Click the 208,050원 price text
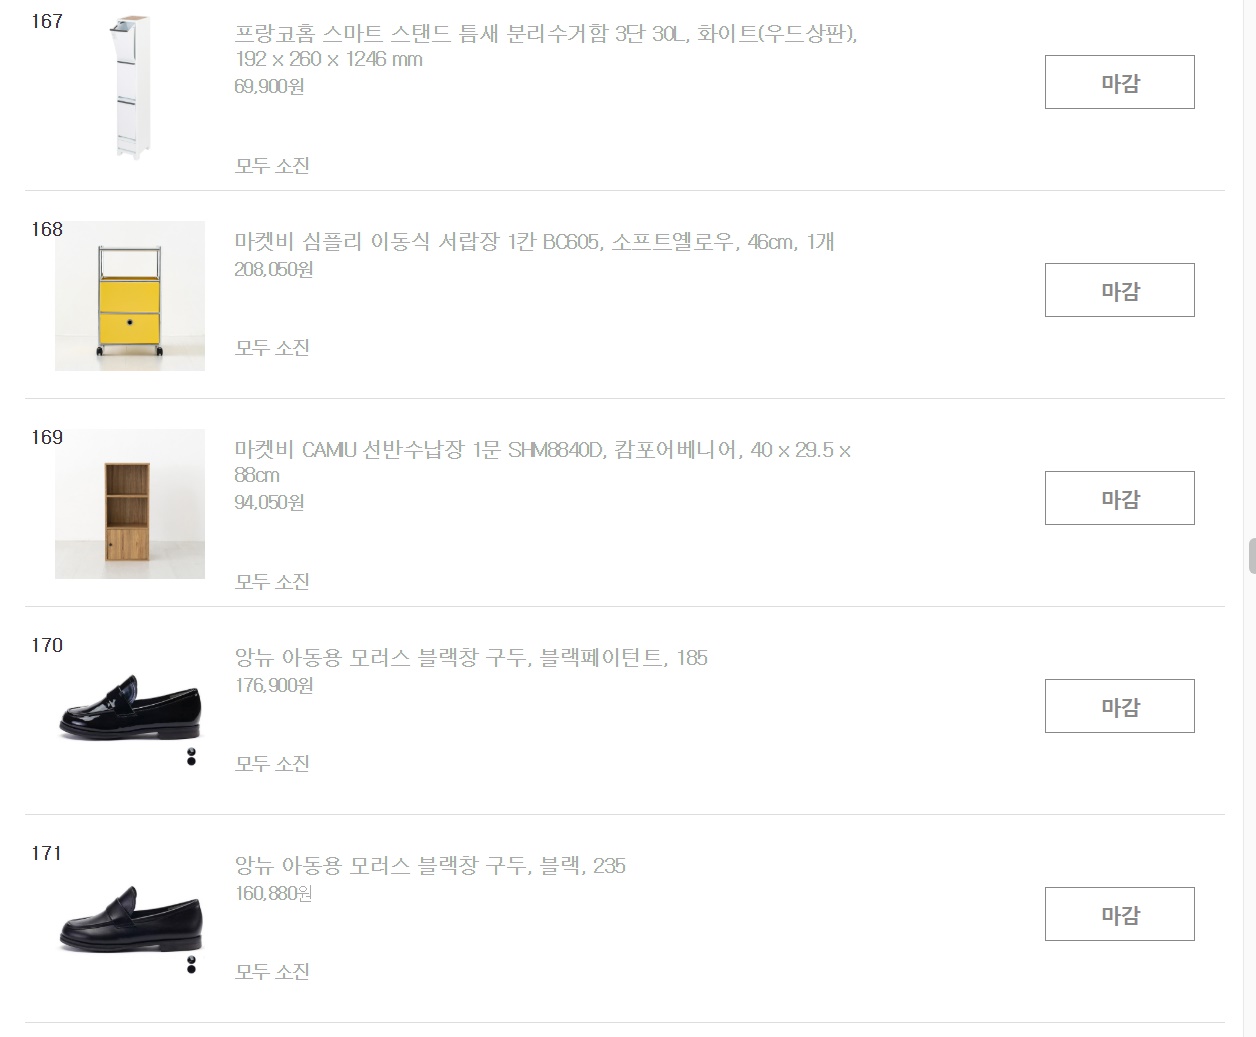Screen dimensions: 1256x1037 point(273,270)
